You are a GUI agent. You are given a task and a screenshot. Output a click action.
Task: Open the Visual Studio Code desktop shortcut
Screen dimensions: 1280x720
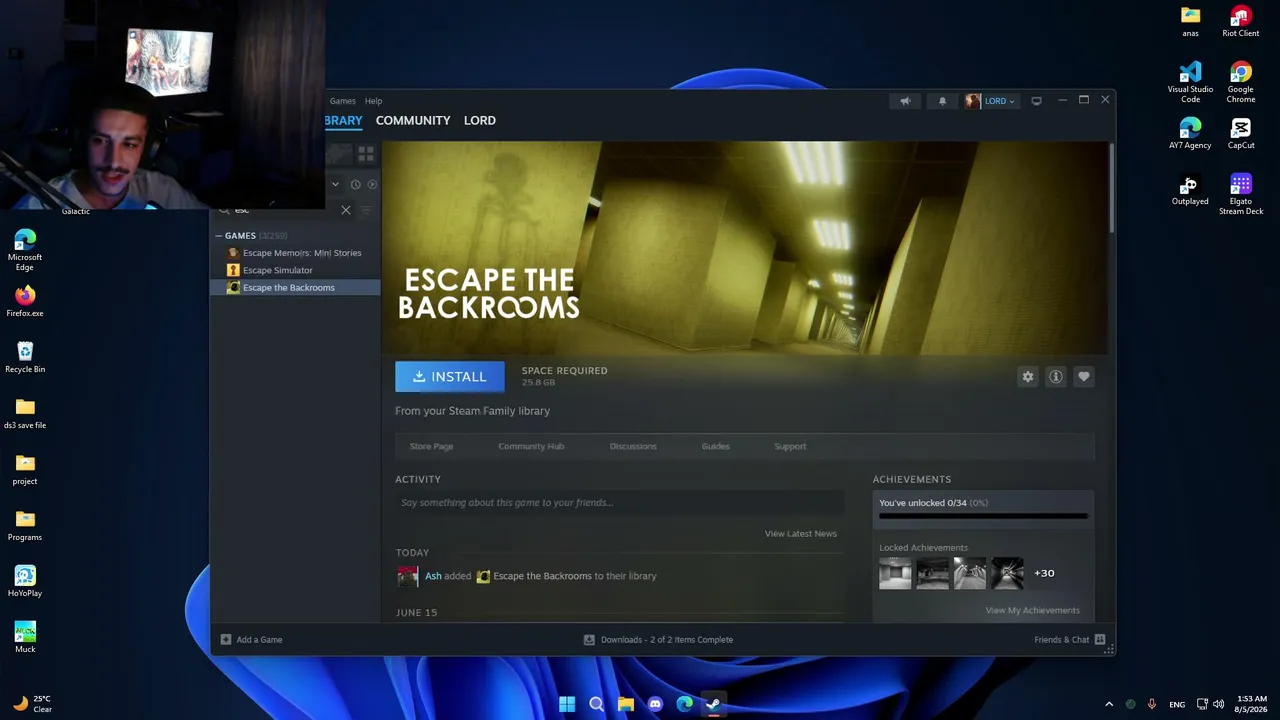pos(1190,83)
